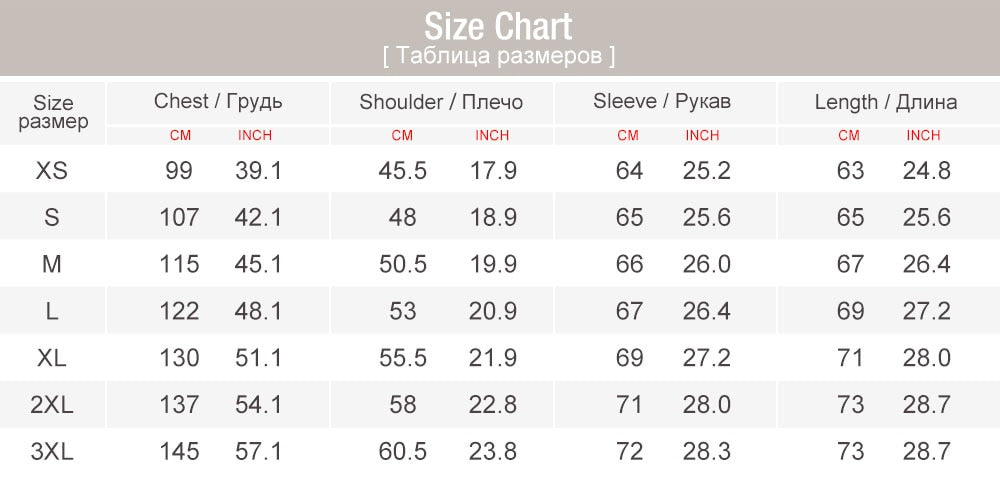The image size is (1000, 499).
Task: Click length value 24.8 inches for XS
Action: pos(927,171)
